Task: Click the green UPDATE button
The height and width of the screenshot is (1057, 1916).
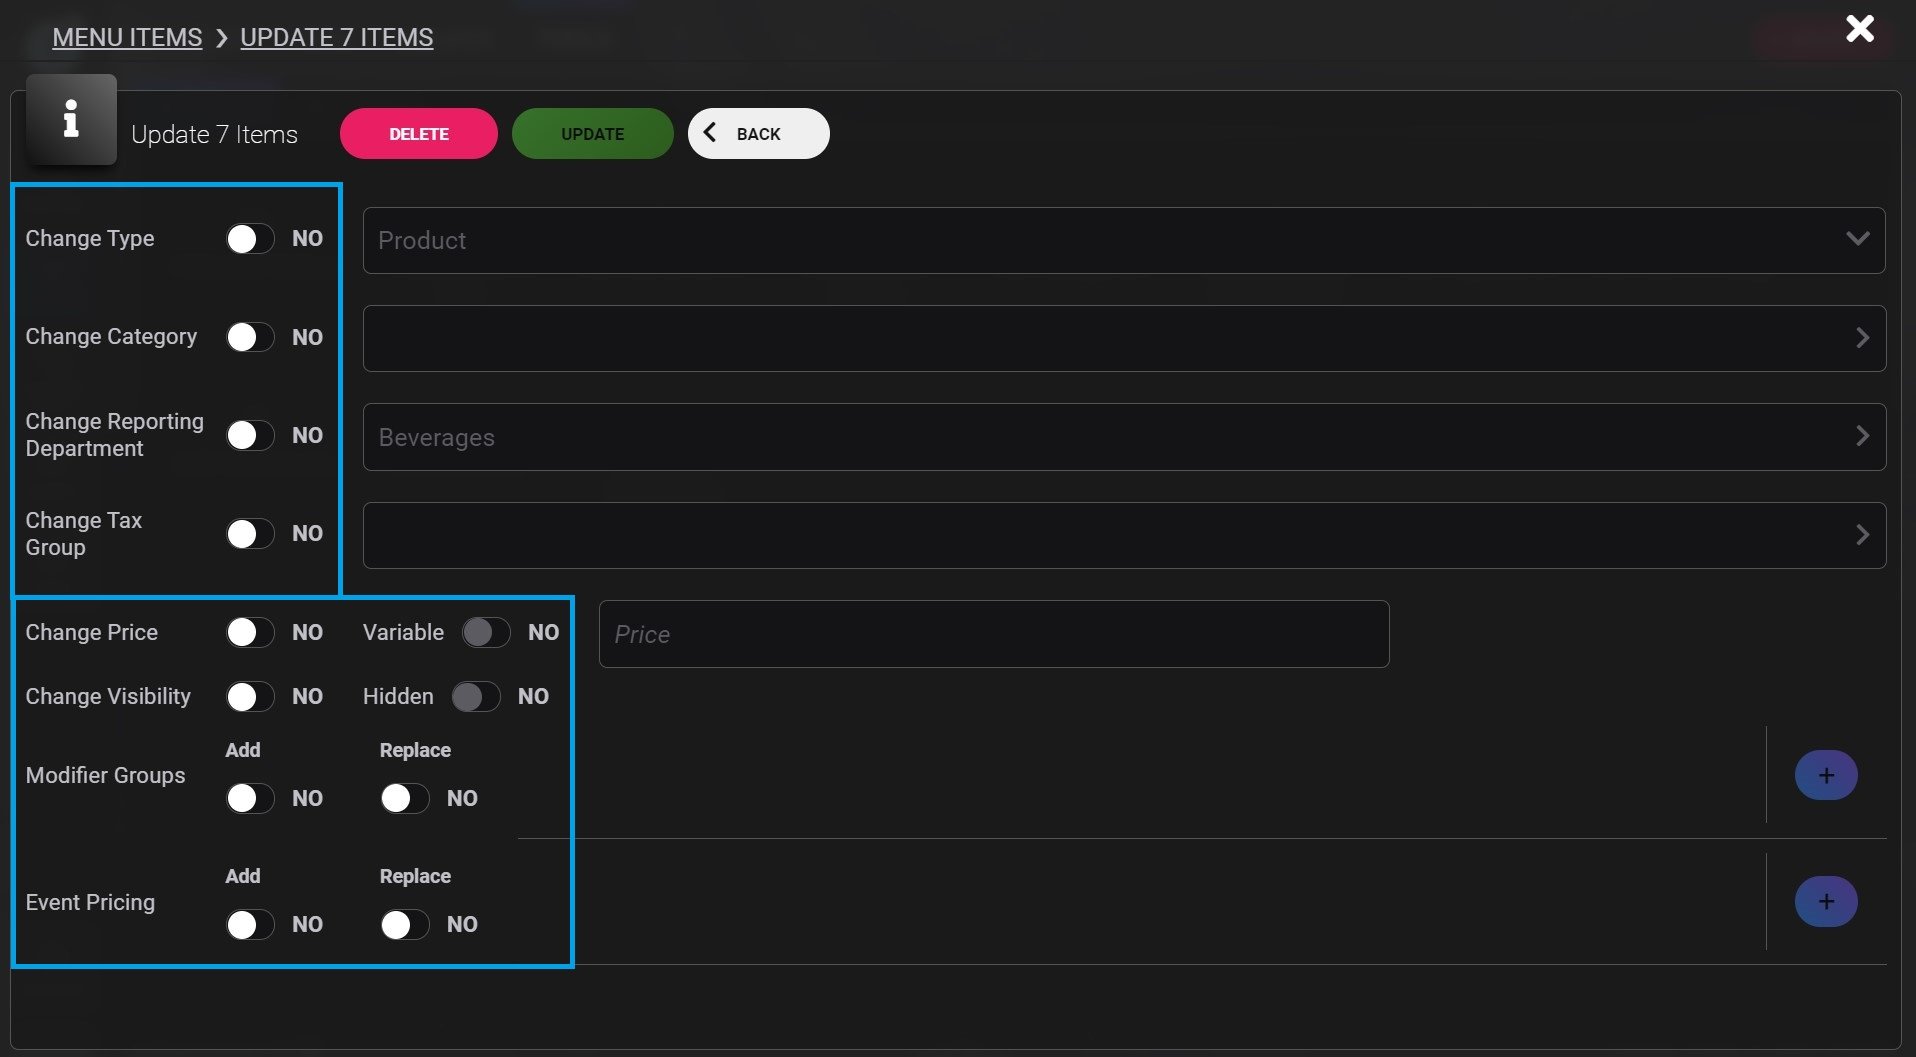Action: (592, 133)
